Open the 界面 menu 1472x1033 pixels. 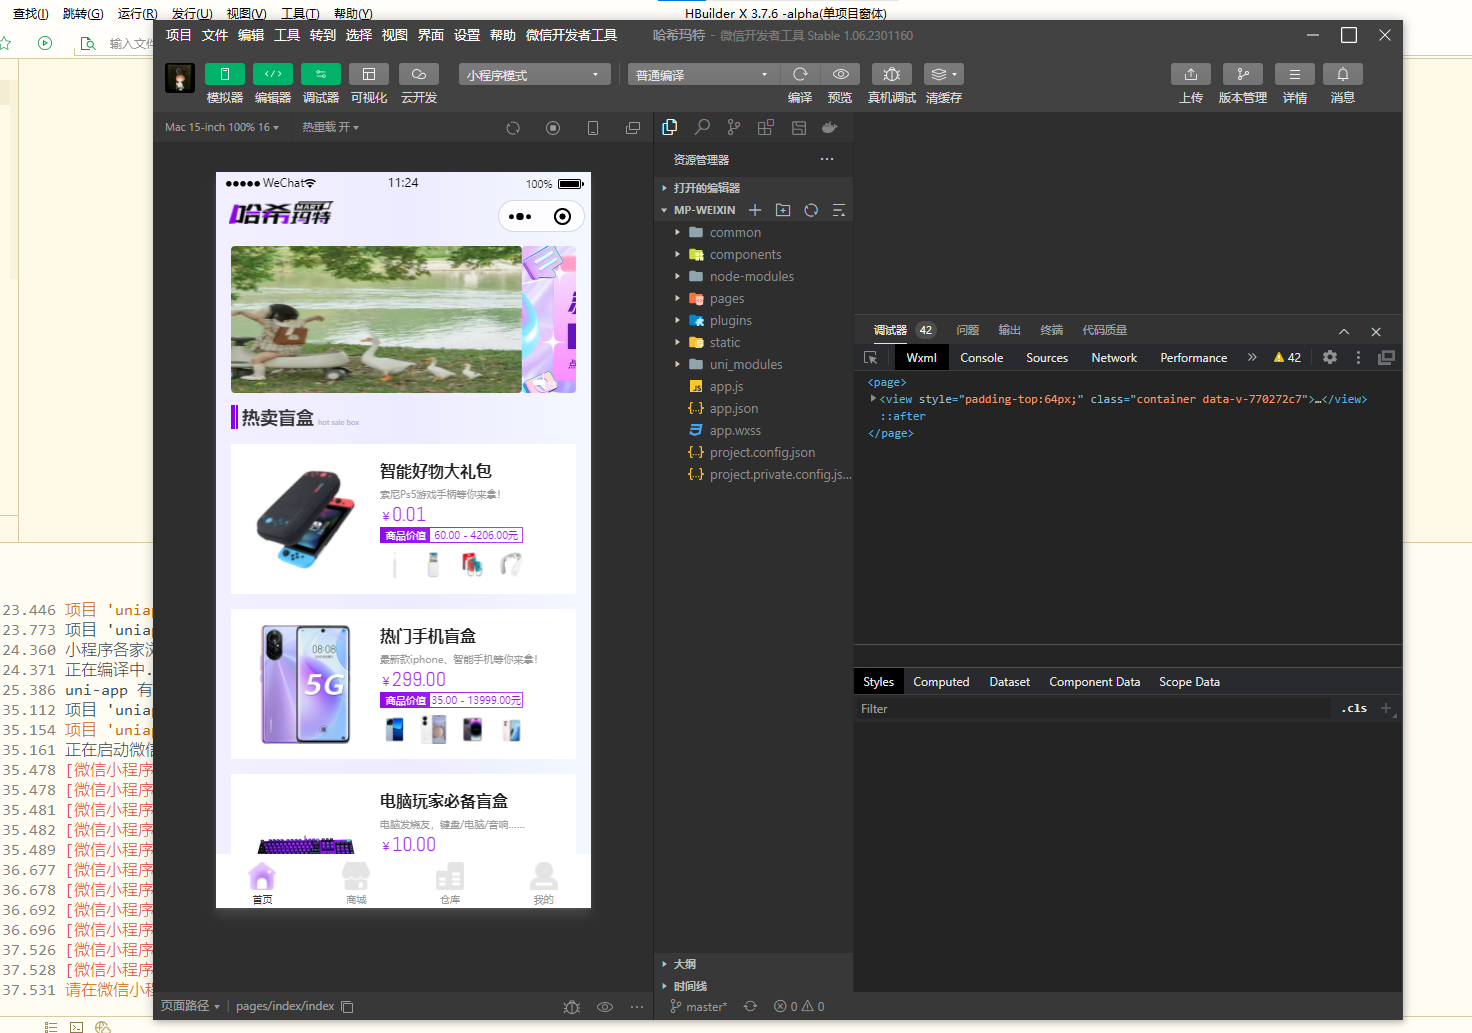tap(431, 35)
